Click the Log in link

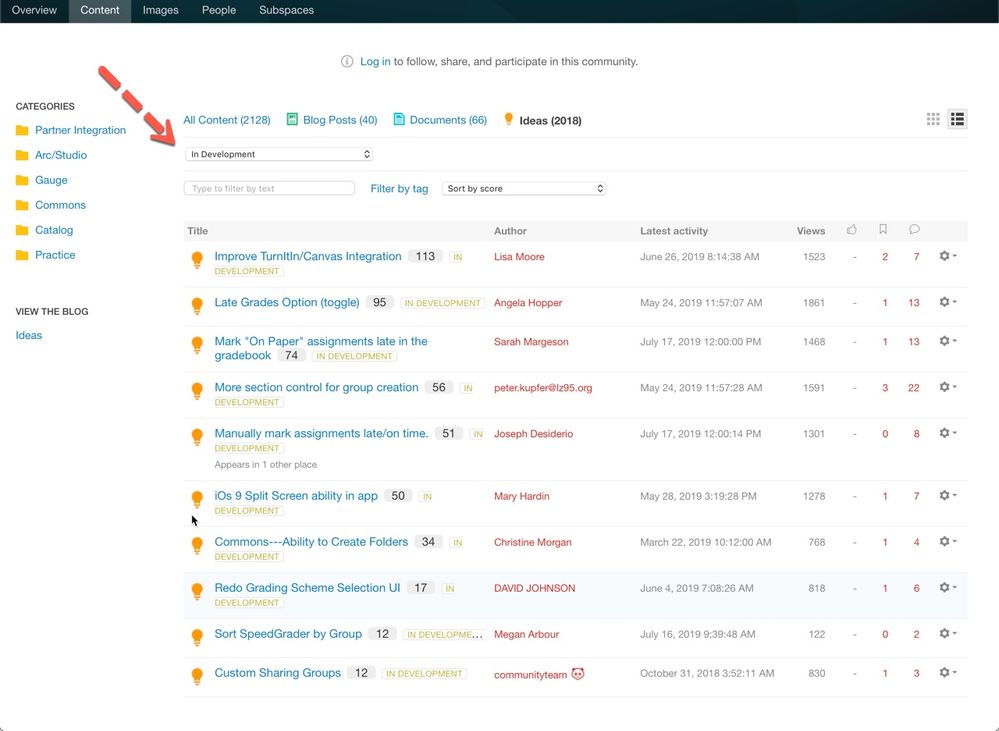point(375,61)
